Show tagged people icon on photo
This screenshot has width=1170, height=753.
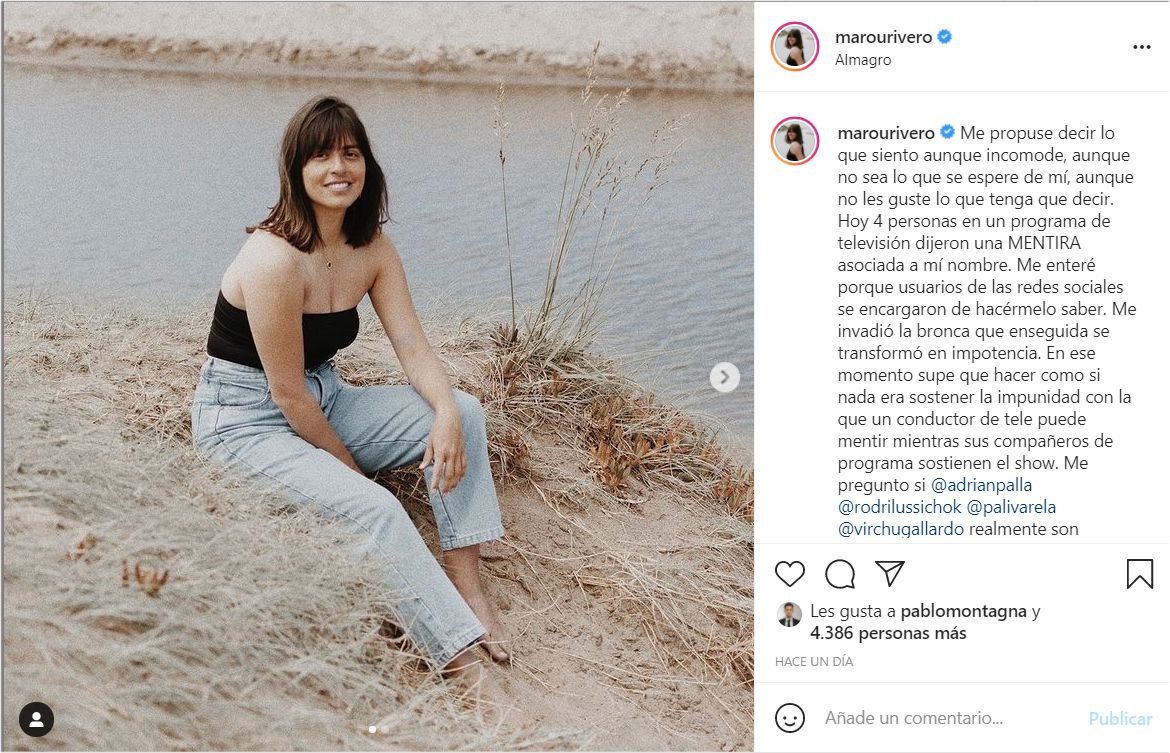[37, 719]
